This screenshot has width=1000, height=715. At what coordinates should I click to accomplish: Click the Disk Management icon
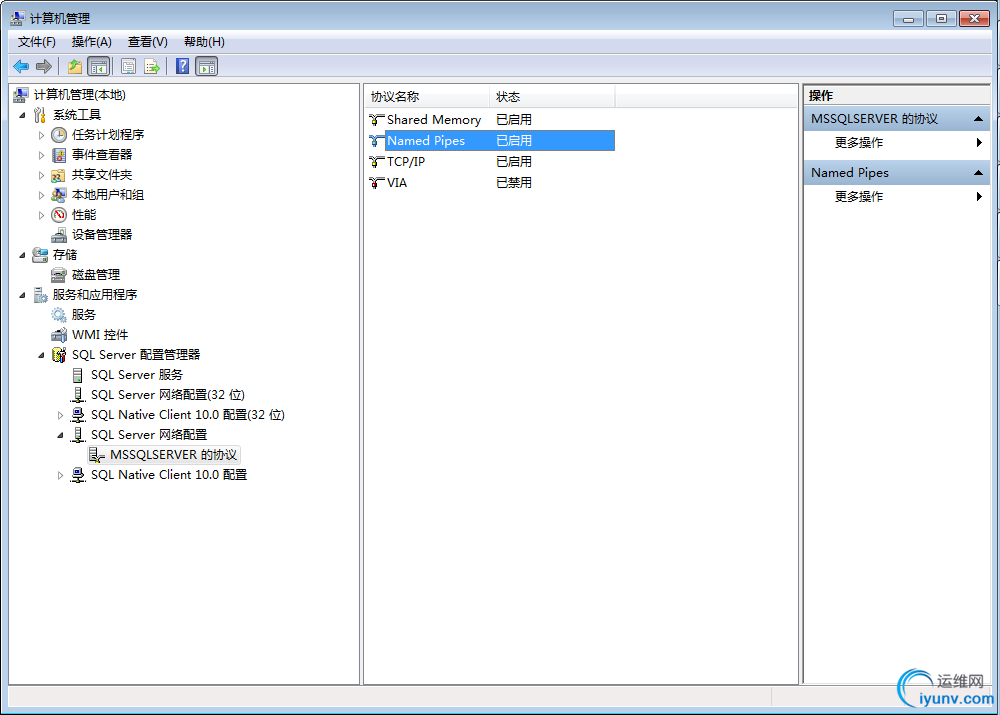click(x=59, y=275)
